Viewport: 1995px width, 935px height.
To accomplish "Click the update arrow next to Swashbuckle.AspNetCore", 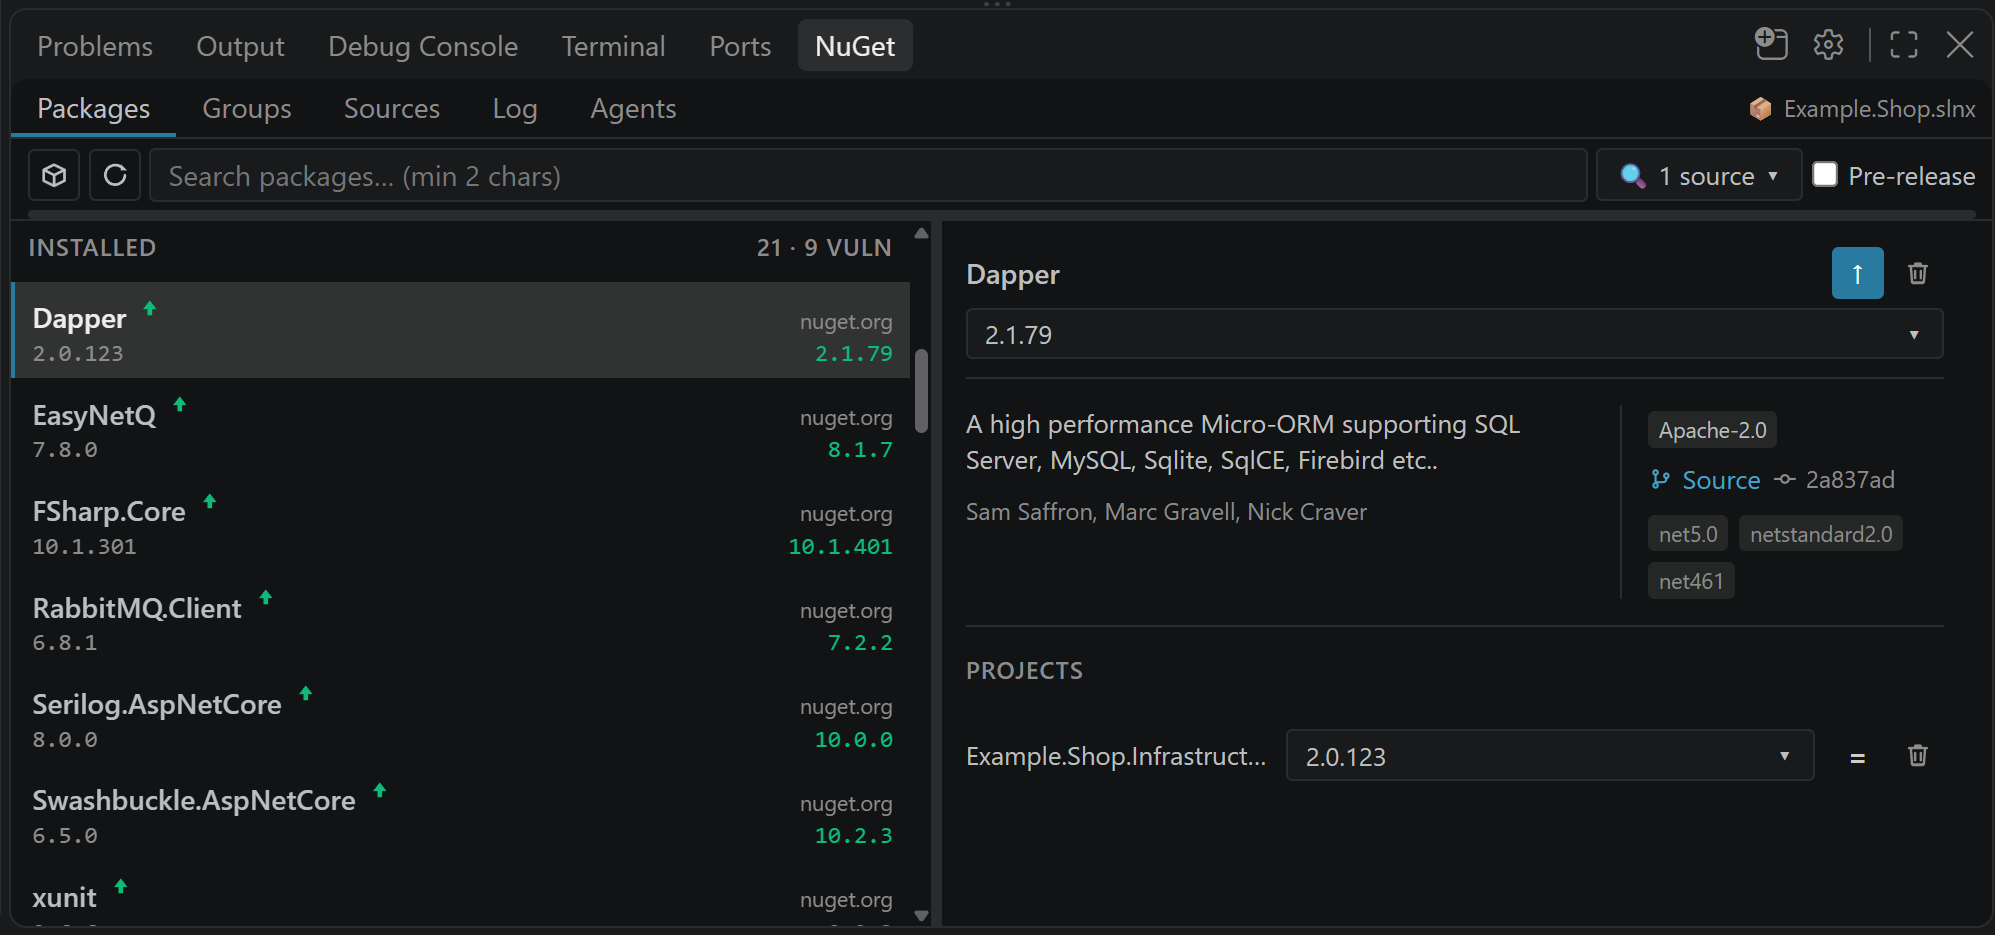I will (380, 790).
